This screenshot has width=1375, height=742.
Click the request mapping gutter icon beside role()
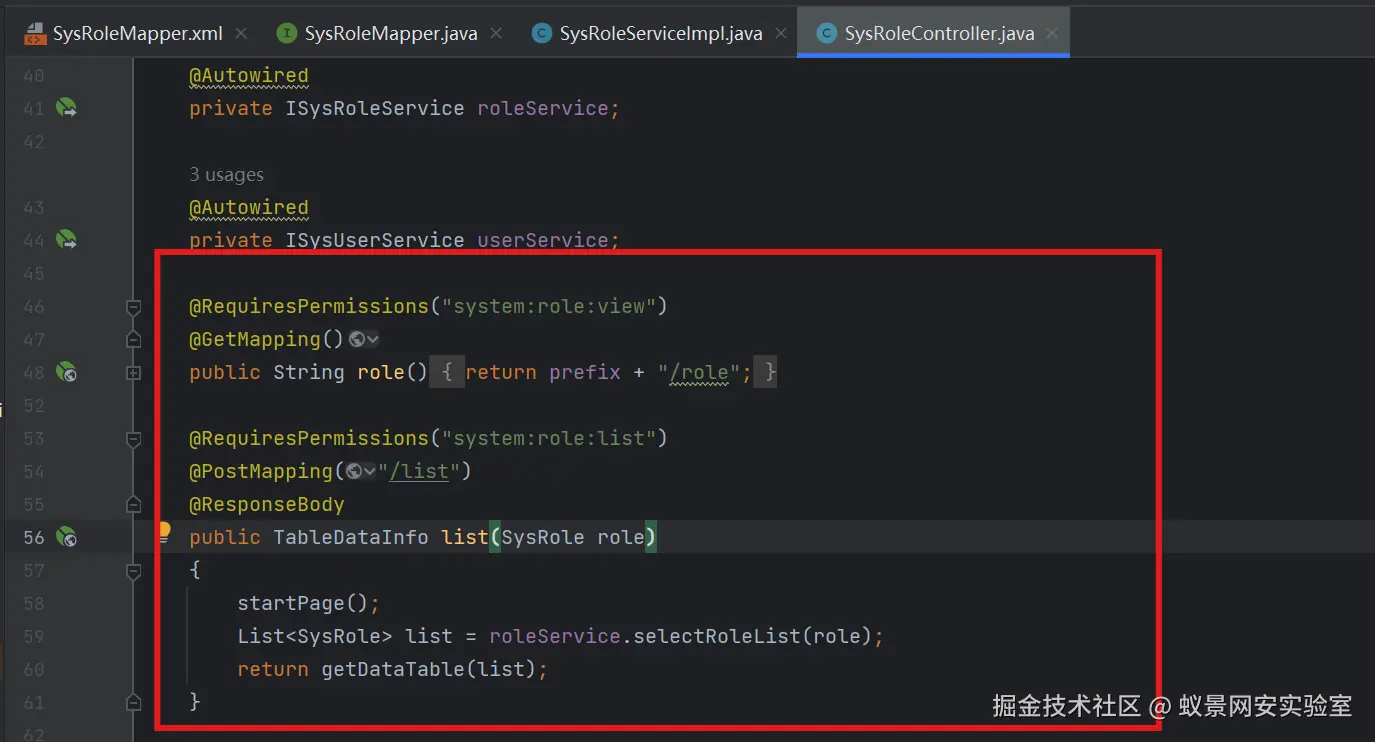pyautogui.click(x=66, y=372)
